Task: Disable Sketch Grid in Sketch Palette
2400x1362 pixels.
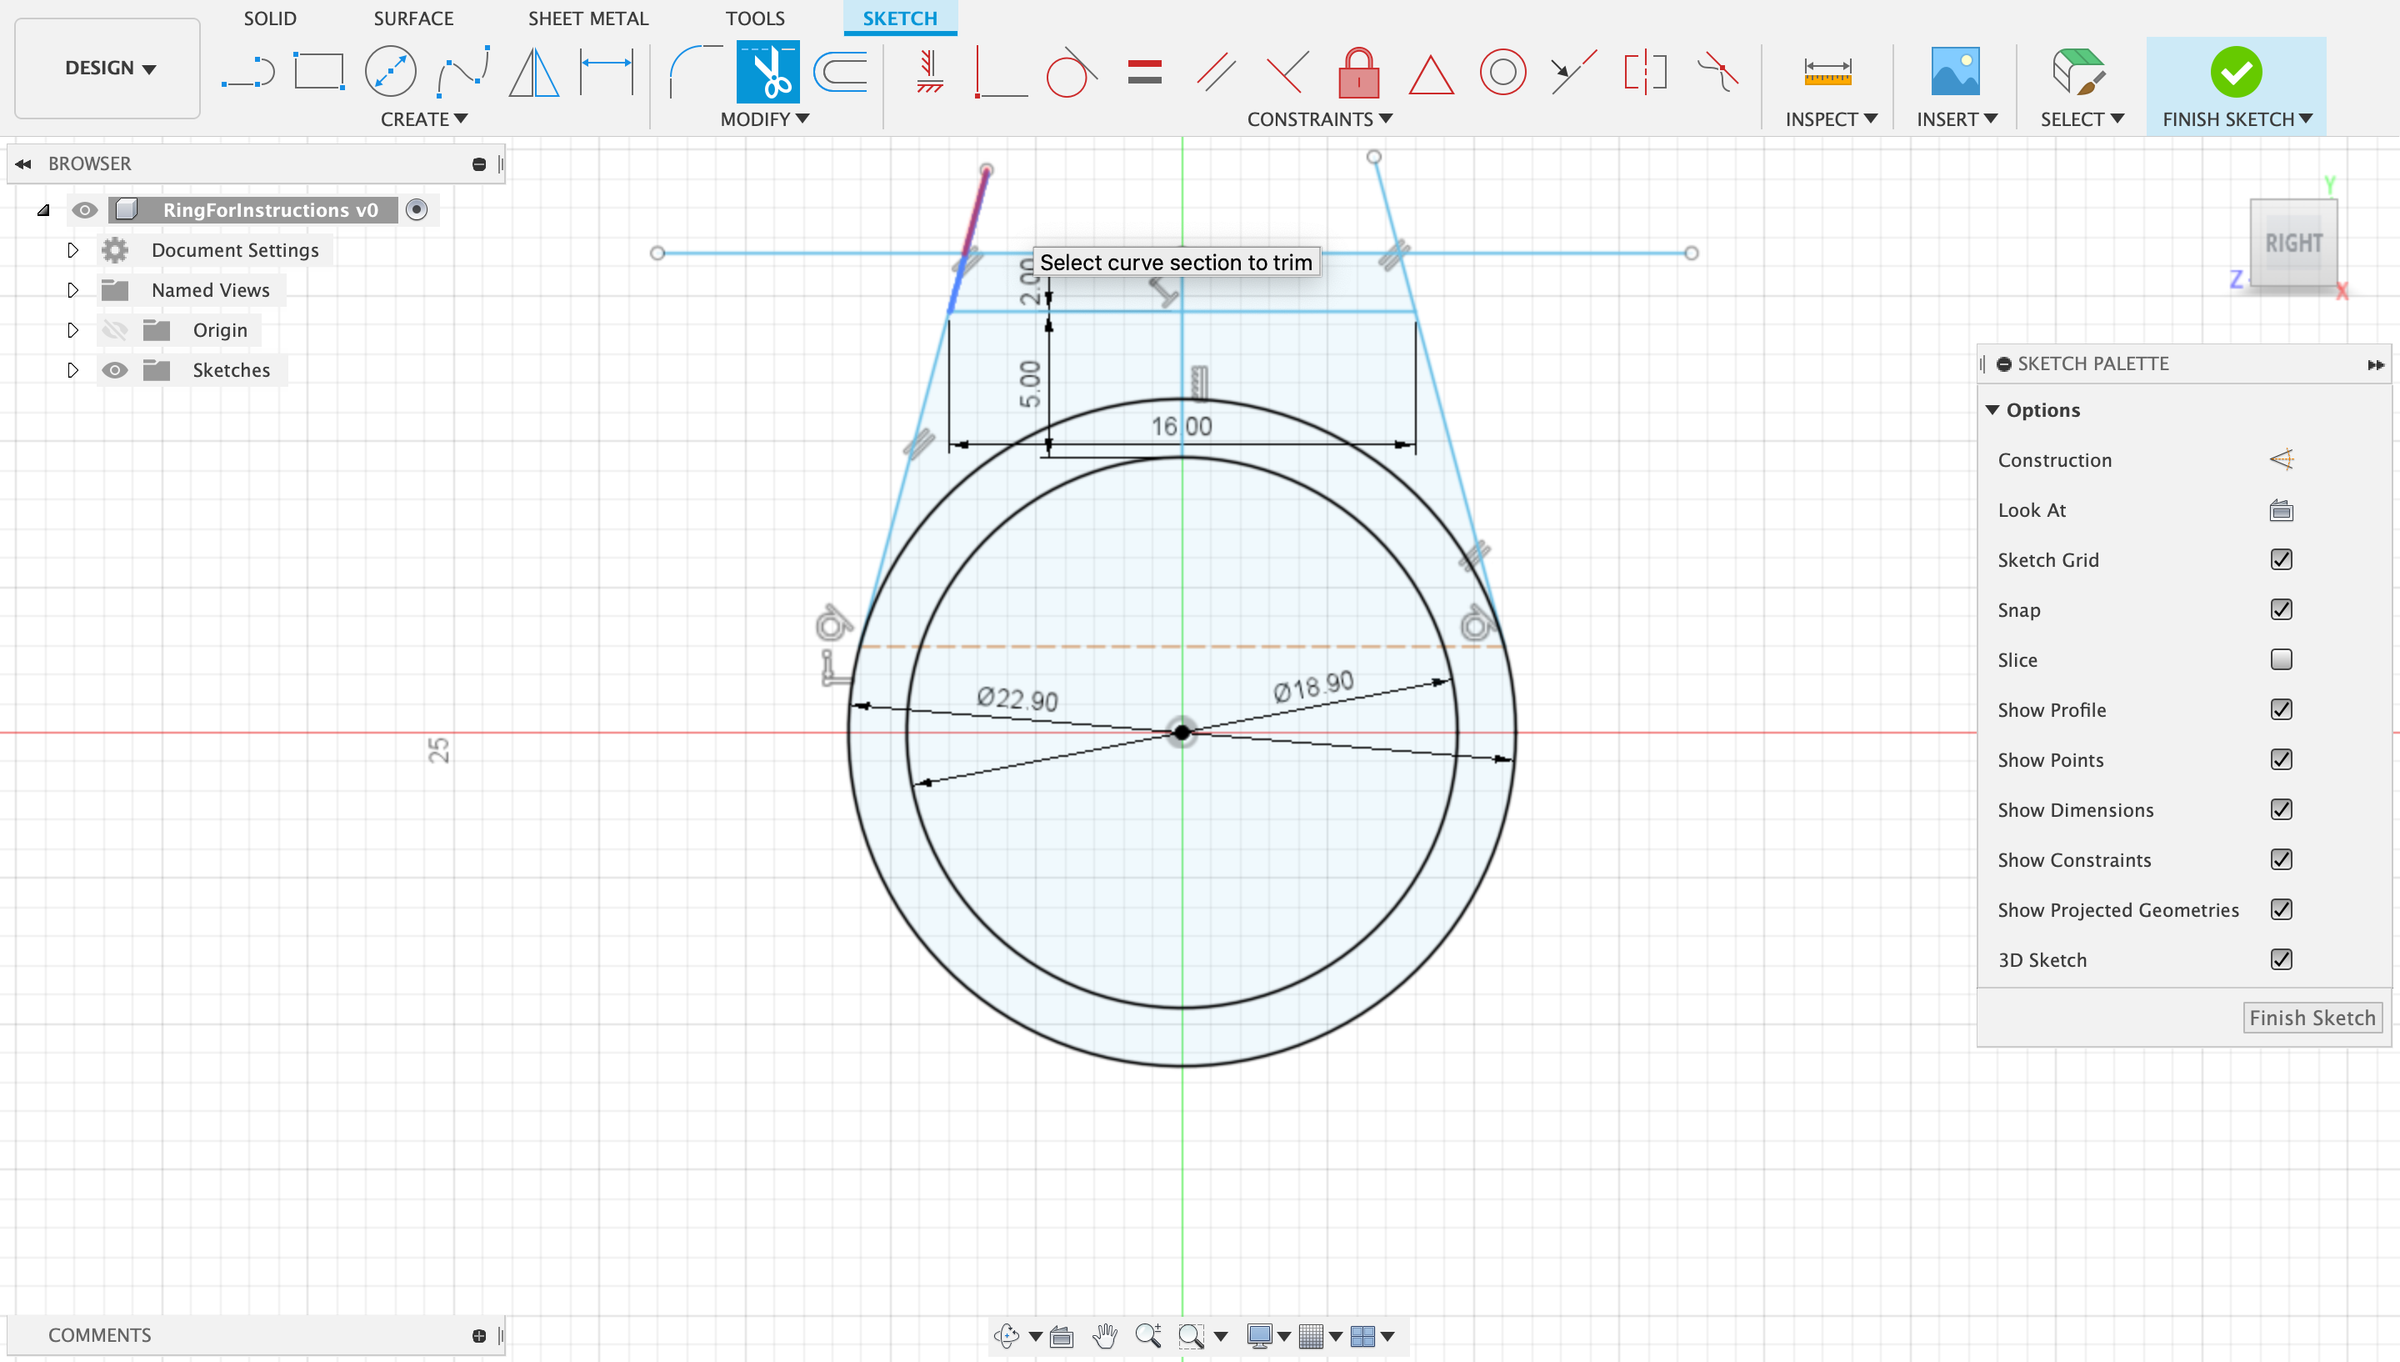Action: click(x=2281, y=559)
